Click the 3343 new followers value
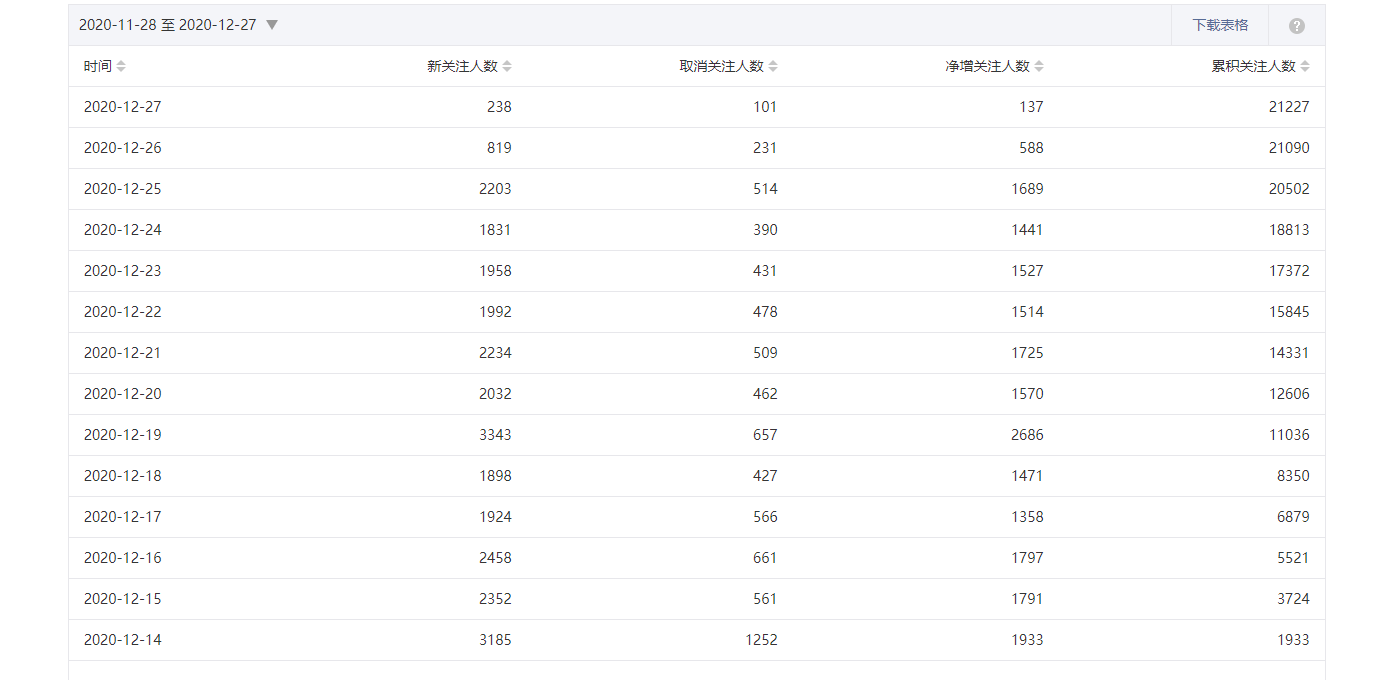The image size is (1373, 680). [x=495, y=435]
